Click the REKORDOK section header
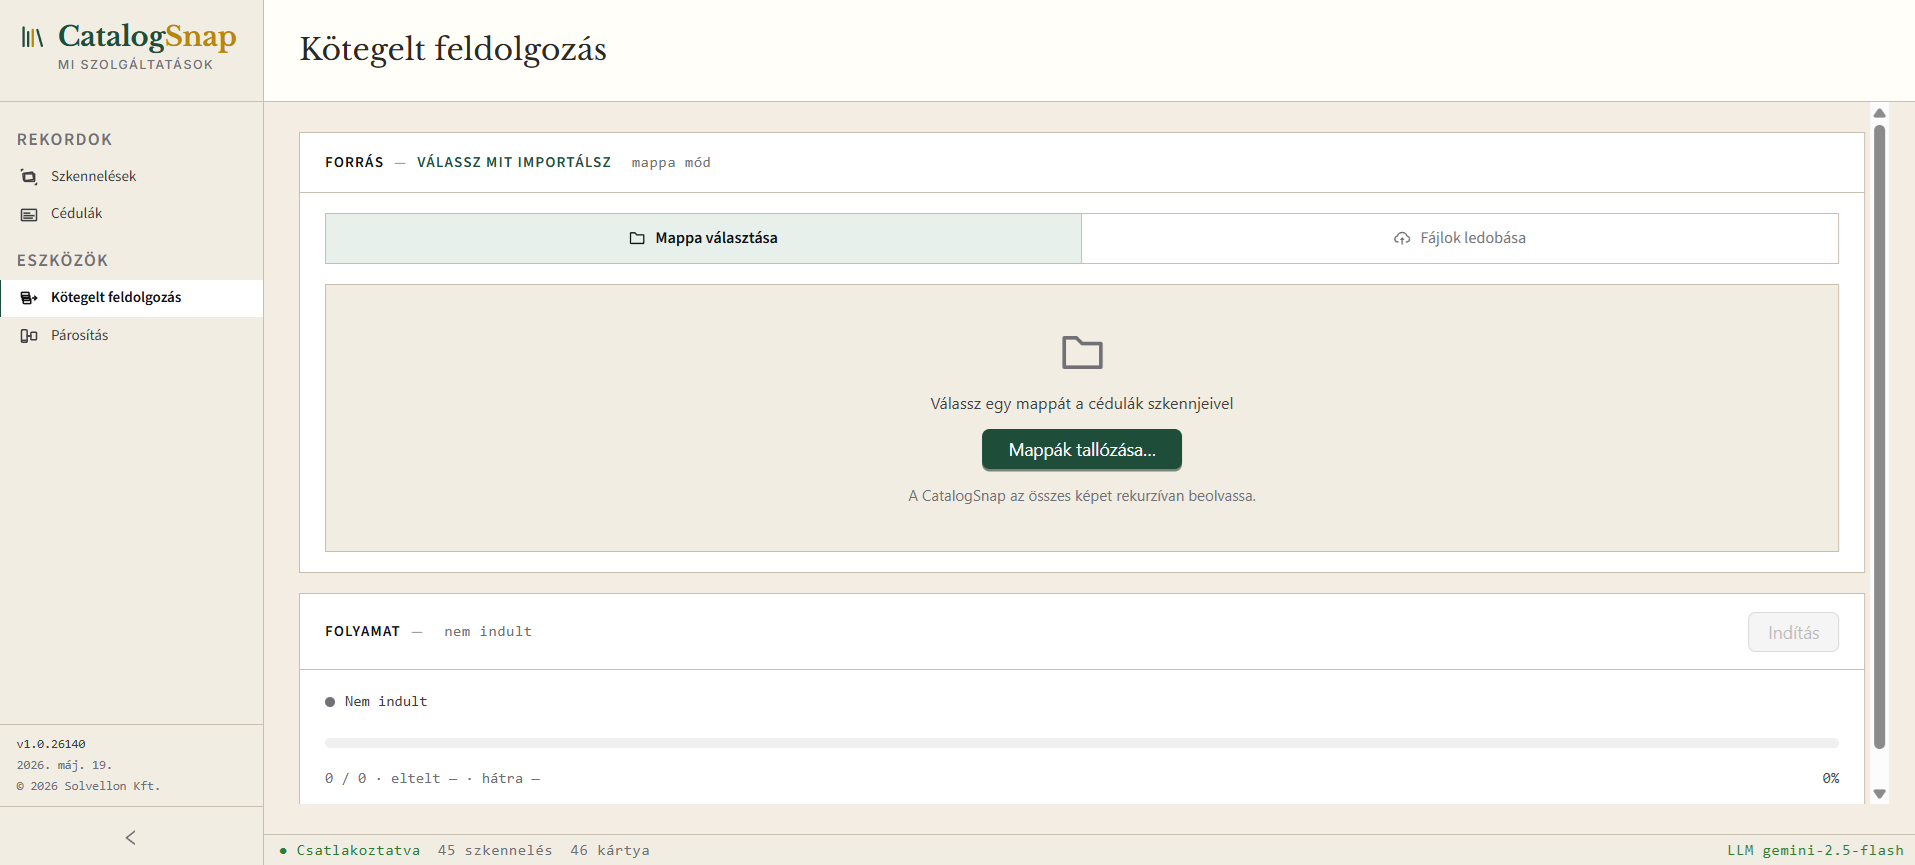This screenshot has height=865, width=1915. 65,140
